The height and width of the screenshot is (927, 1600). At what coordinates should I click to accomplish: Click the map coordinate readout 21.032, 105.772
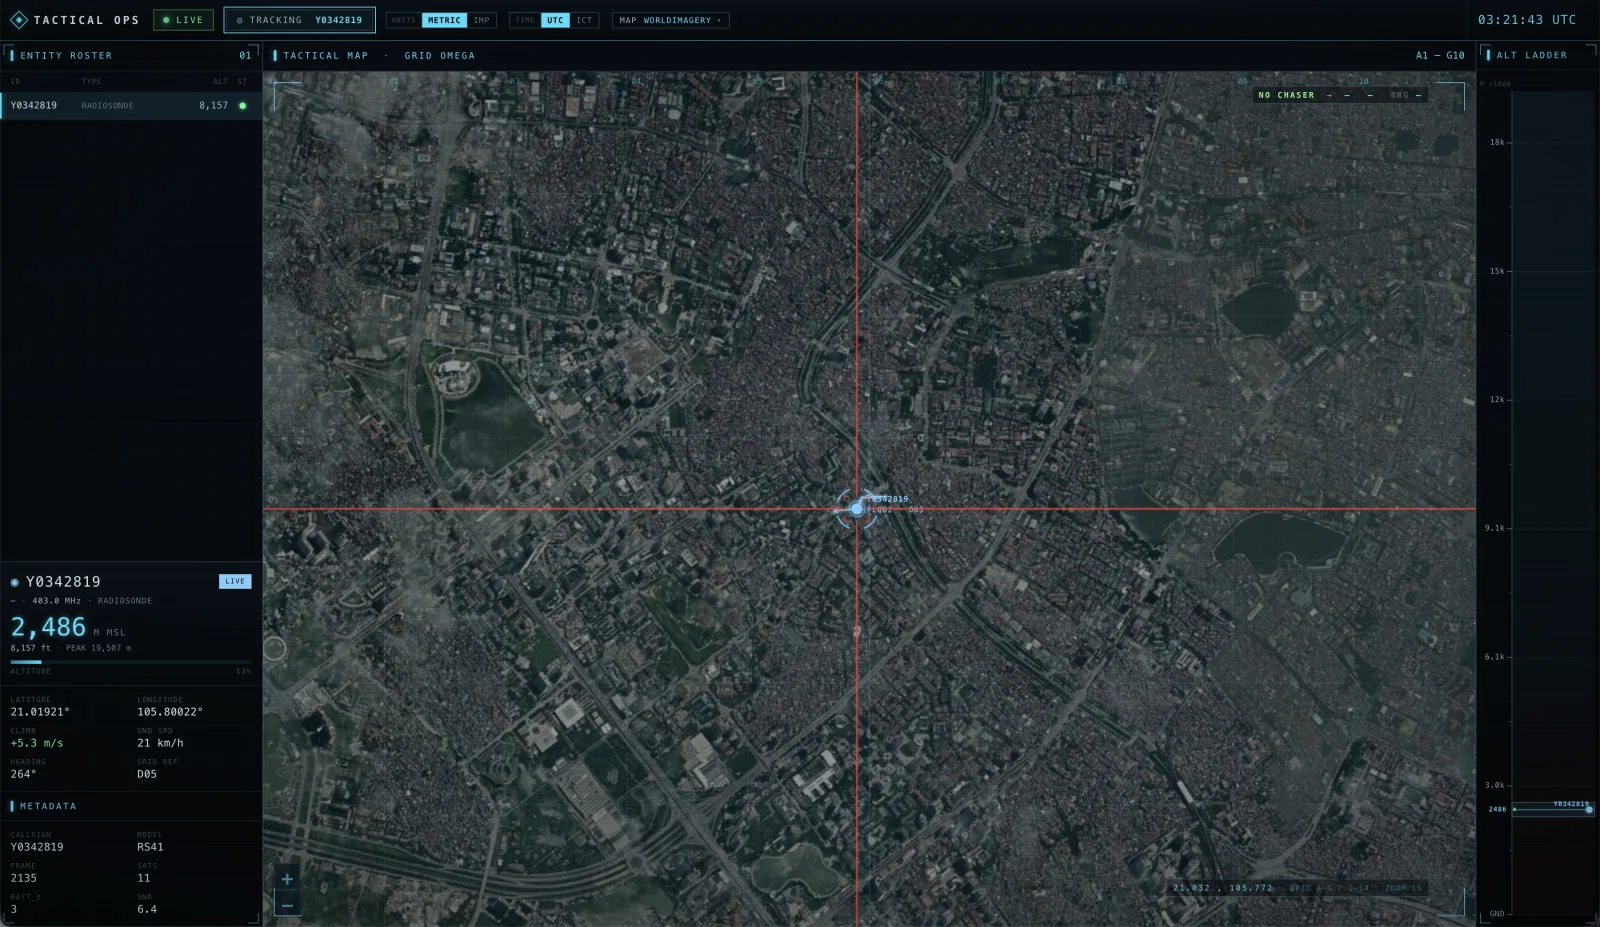[1223, 888]
